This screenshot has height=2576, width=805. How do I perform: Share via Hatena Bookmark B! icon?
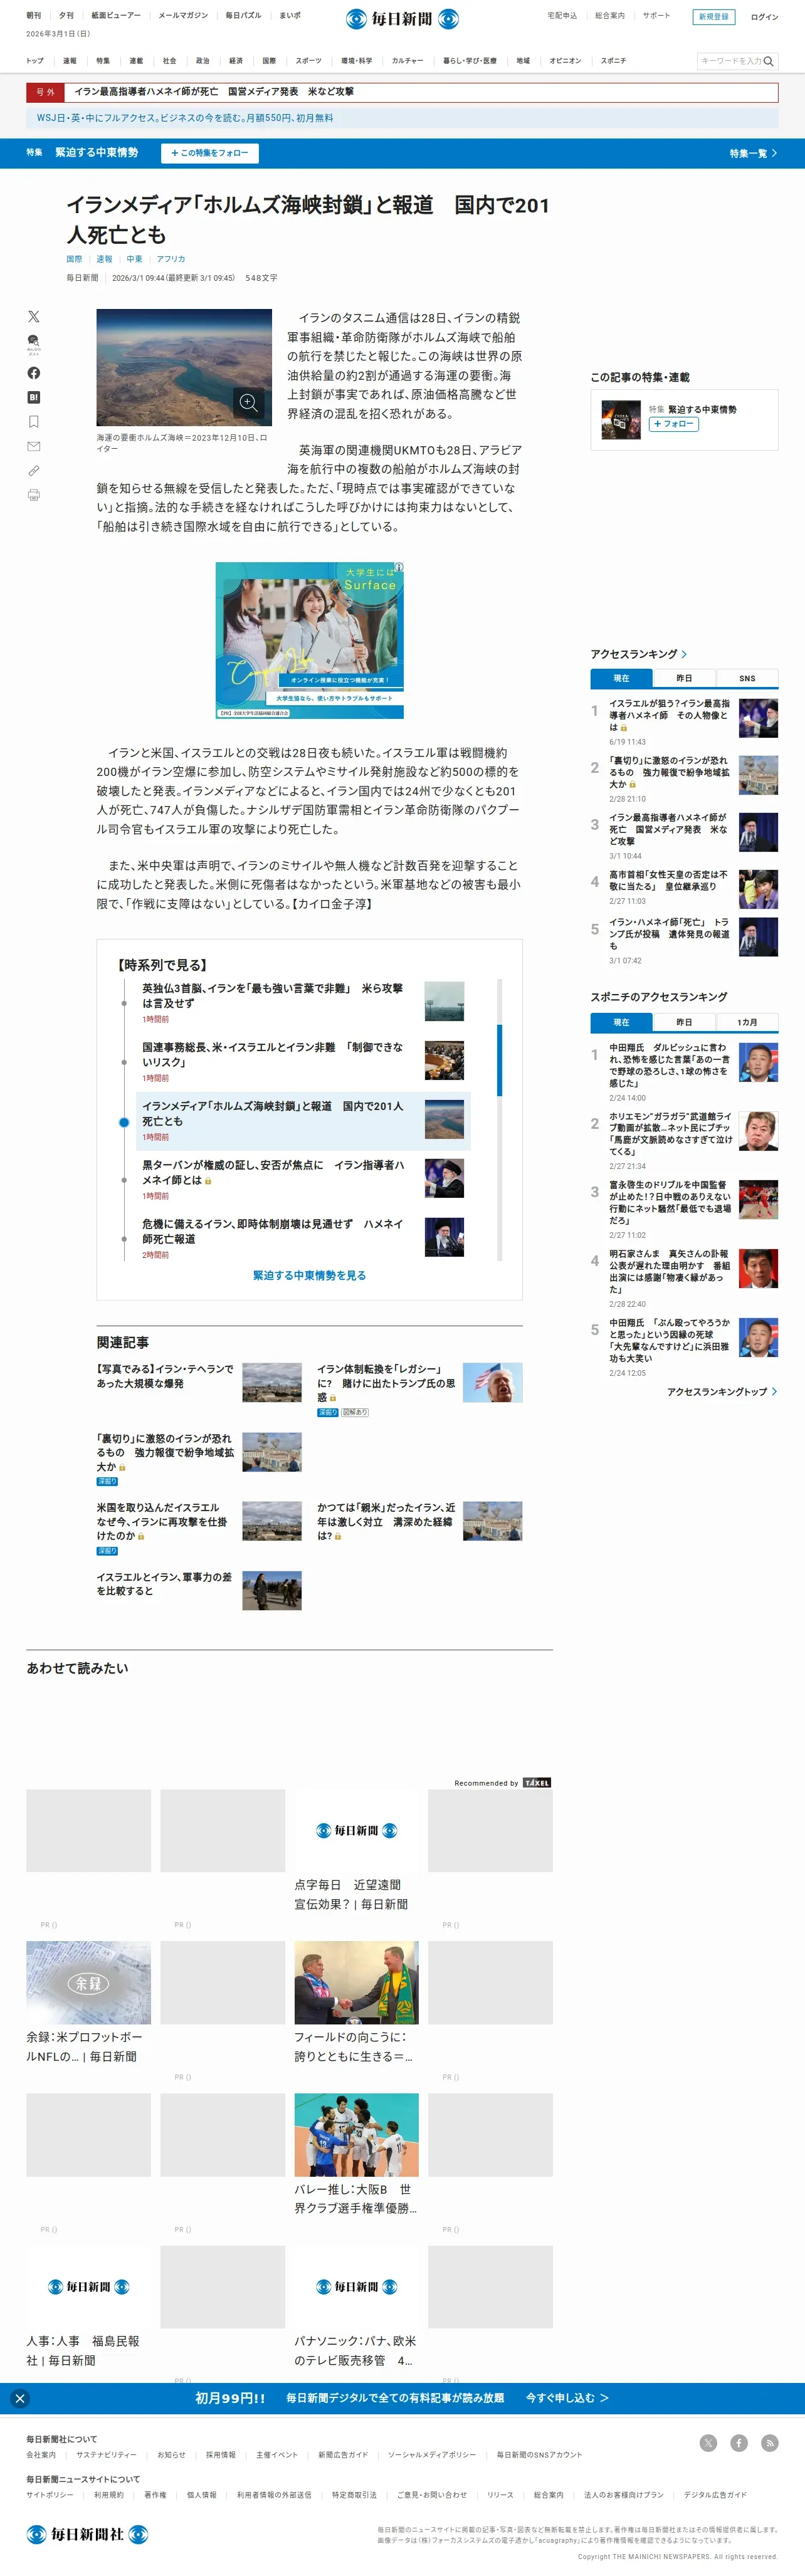pyautogui.click(x=33, y=397)
